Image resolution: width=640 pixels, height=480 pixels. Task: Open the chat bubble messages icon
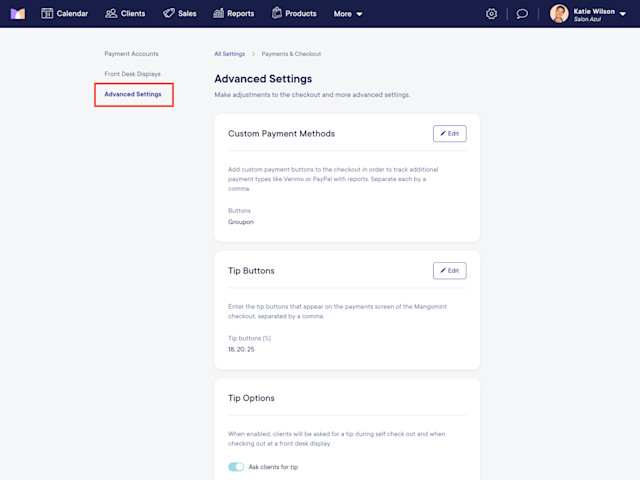[x=522, y=14]
